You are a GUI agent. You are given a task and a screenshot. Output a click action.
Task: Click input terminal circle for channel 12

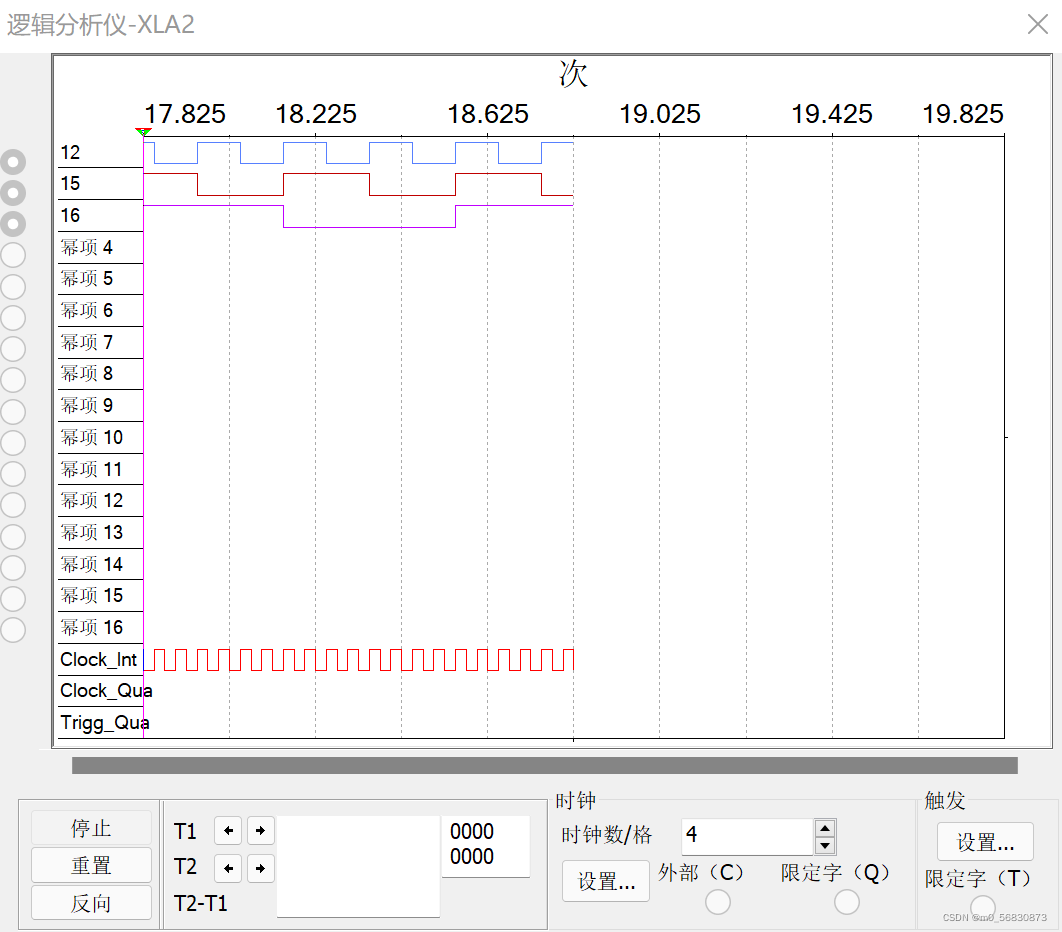coord(13,162)
